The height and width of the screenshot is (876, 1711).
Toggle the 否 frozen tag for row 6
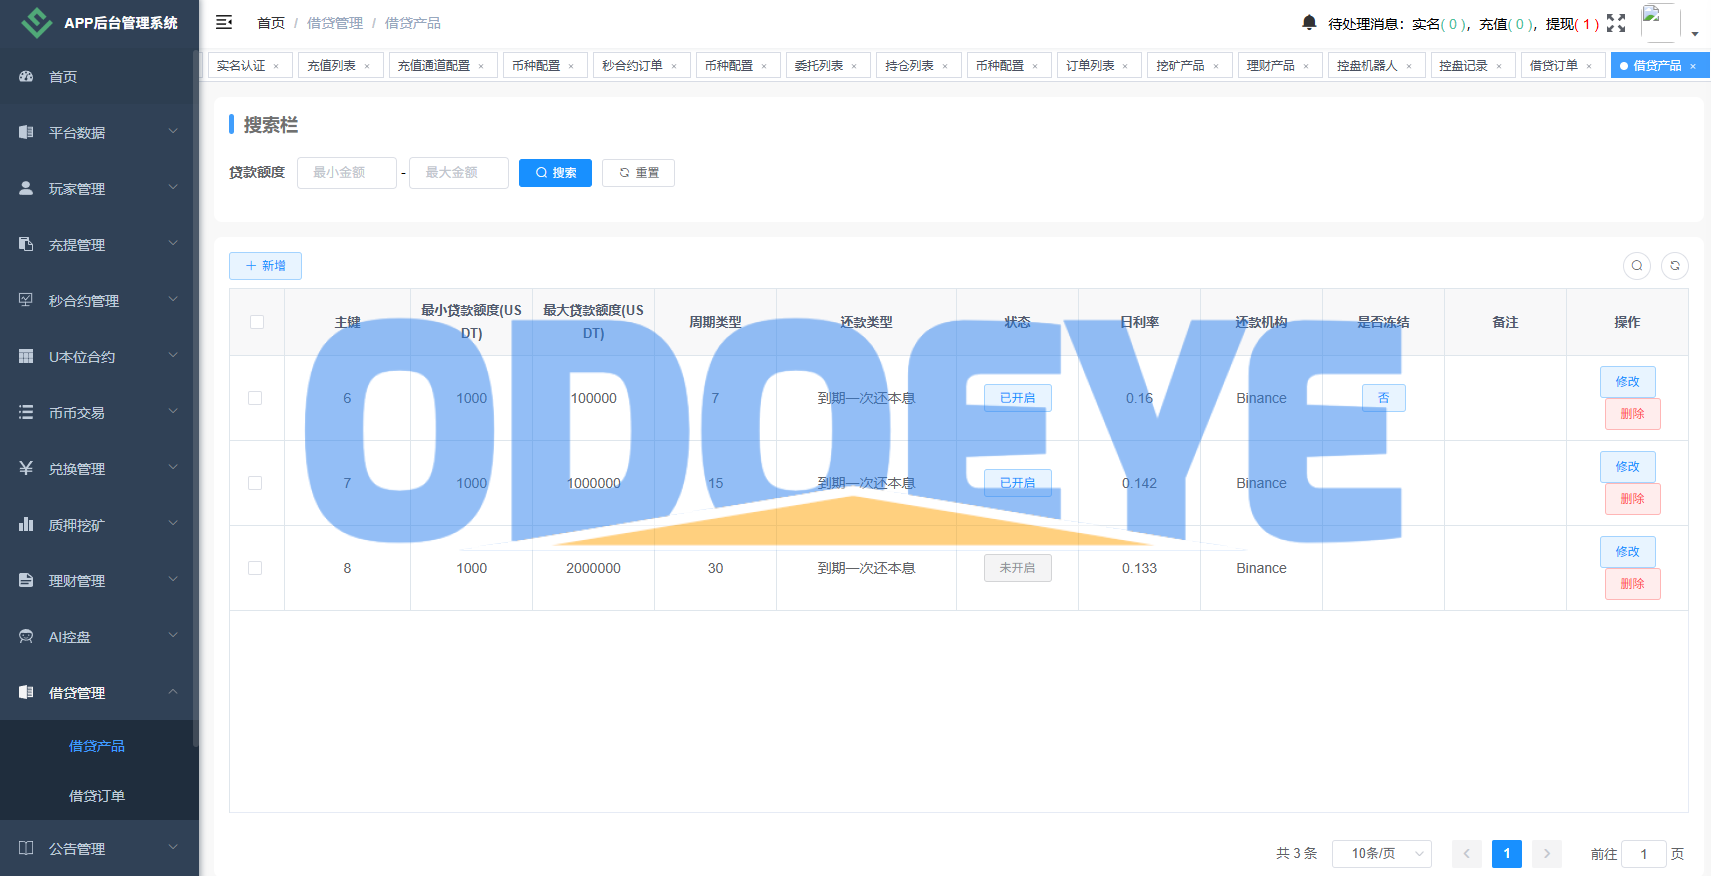pos(1383,398)
